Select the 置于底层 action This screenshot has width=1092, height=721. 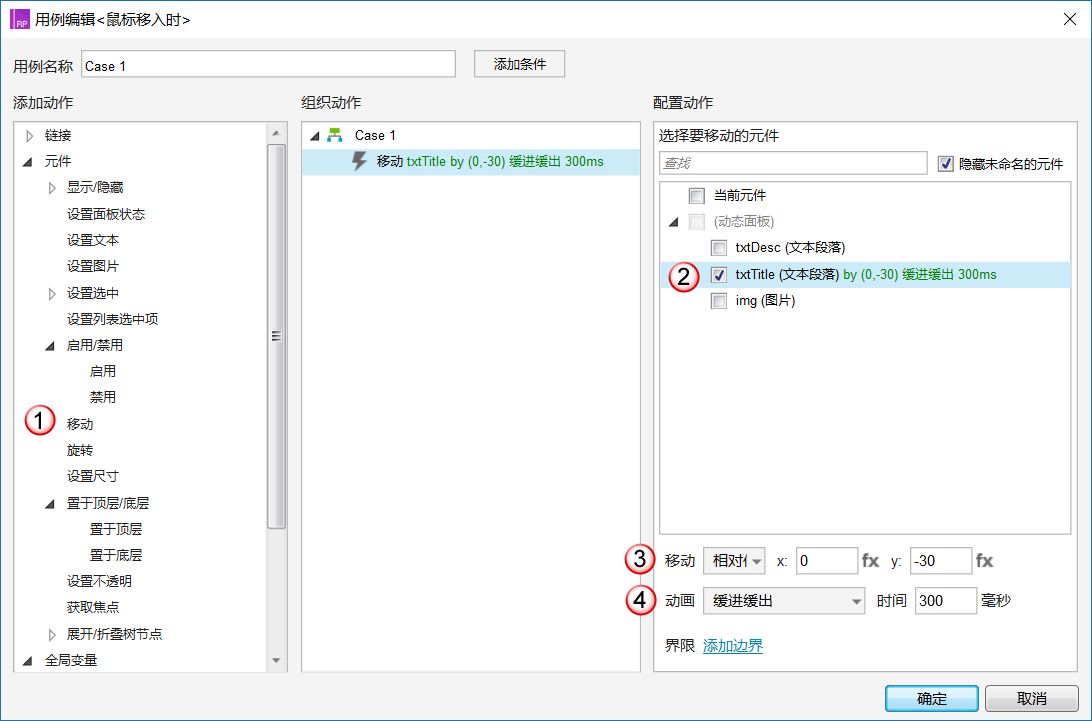116,555
